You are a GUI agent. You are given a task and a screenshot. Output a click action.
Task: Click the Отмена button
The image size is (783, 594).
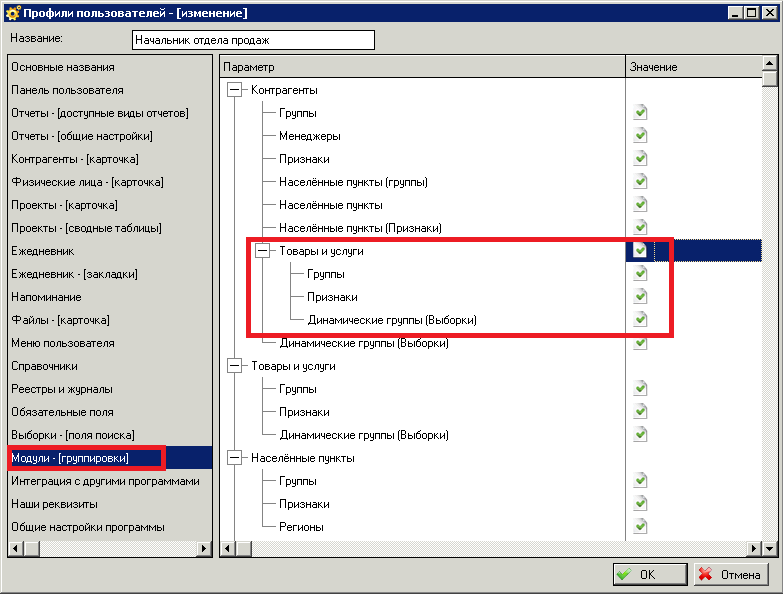[732, 575]
